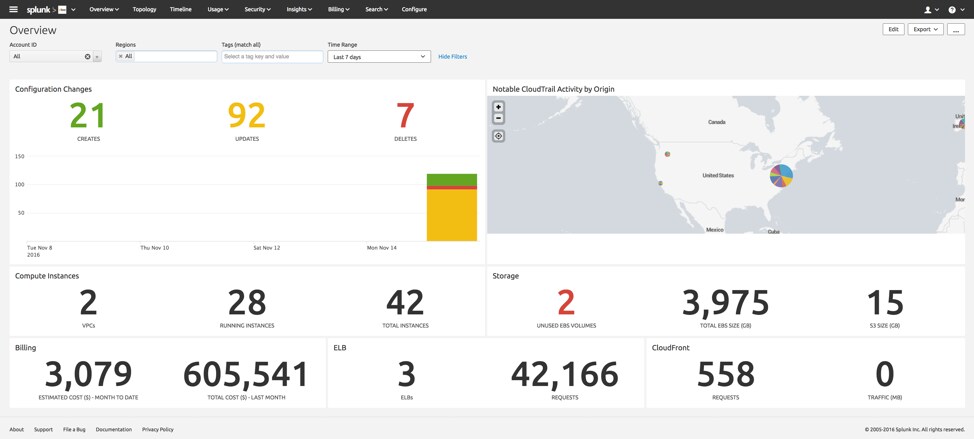This screenshot has width=974, height=439.
Task: Click the yellow updates bar segment
Action: tap(452, 215)
